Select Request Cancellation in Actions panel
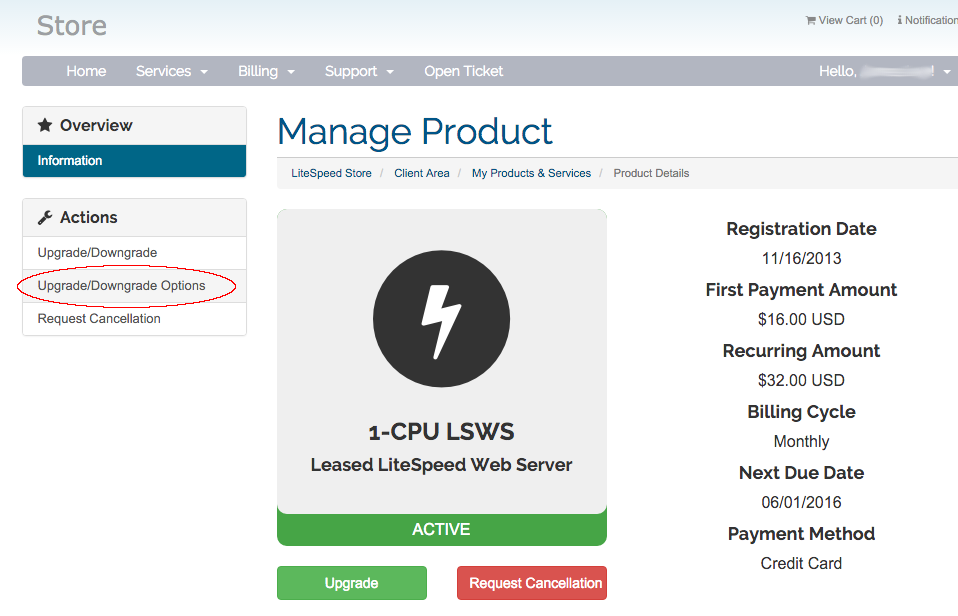 tap(134, 319)
